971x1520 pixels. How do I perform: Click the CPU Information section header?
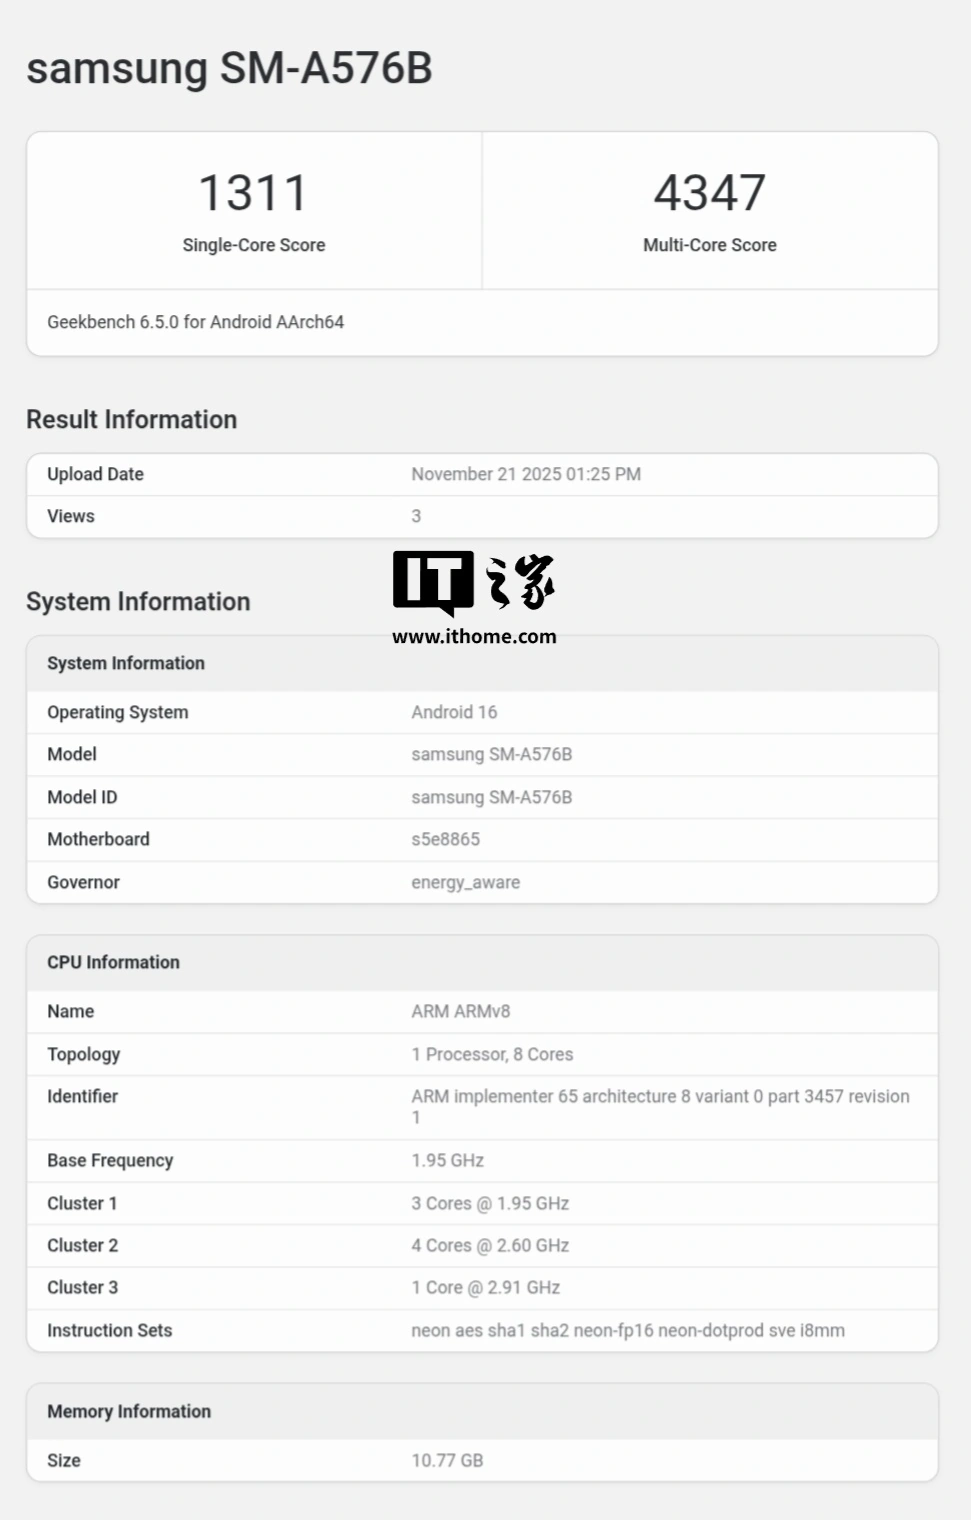pos(113,962)
